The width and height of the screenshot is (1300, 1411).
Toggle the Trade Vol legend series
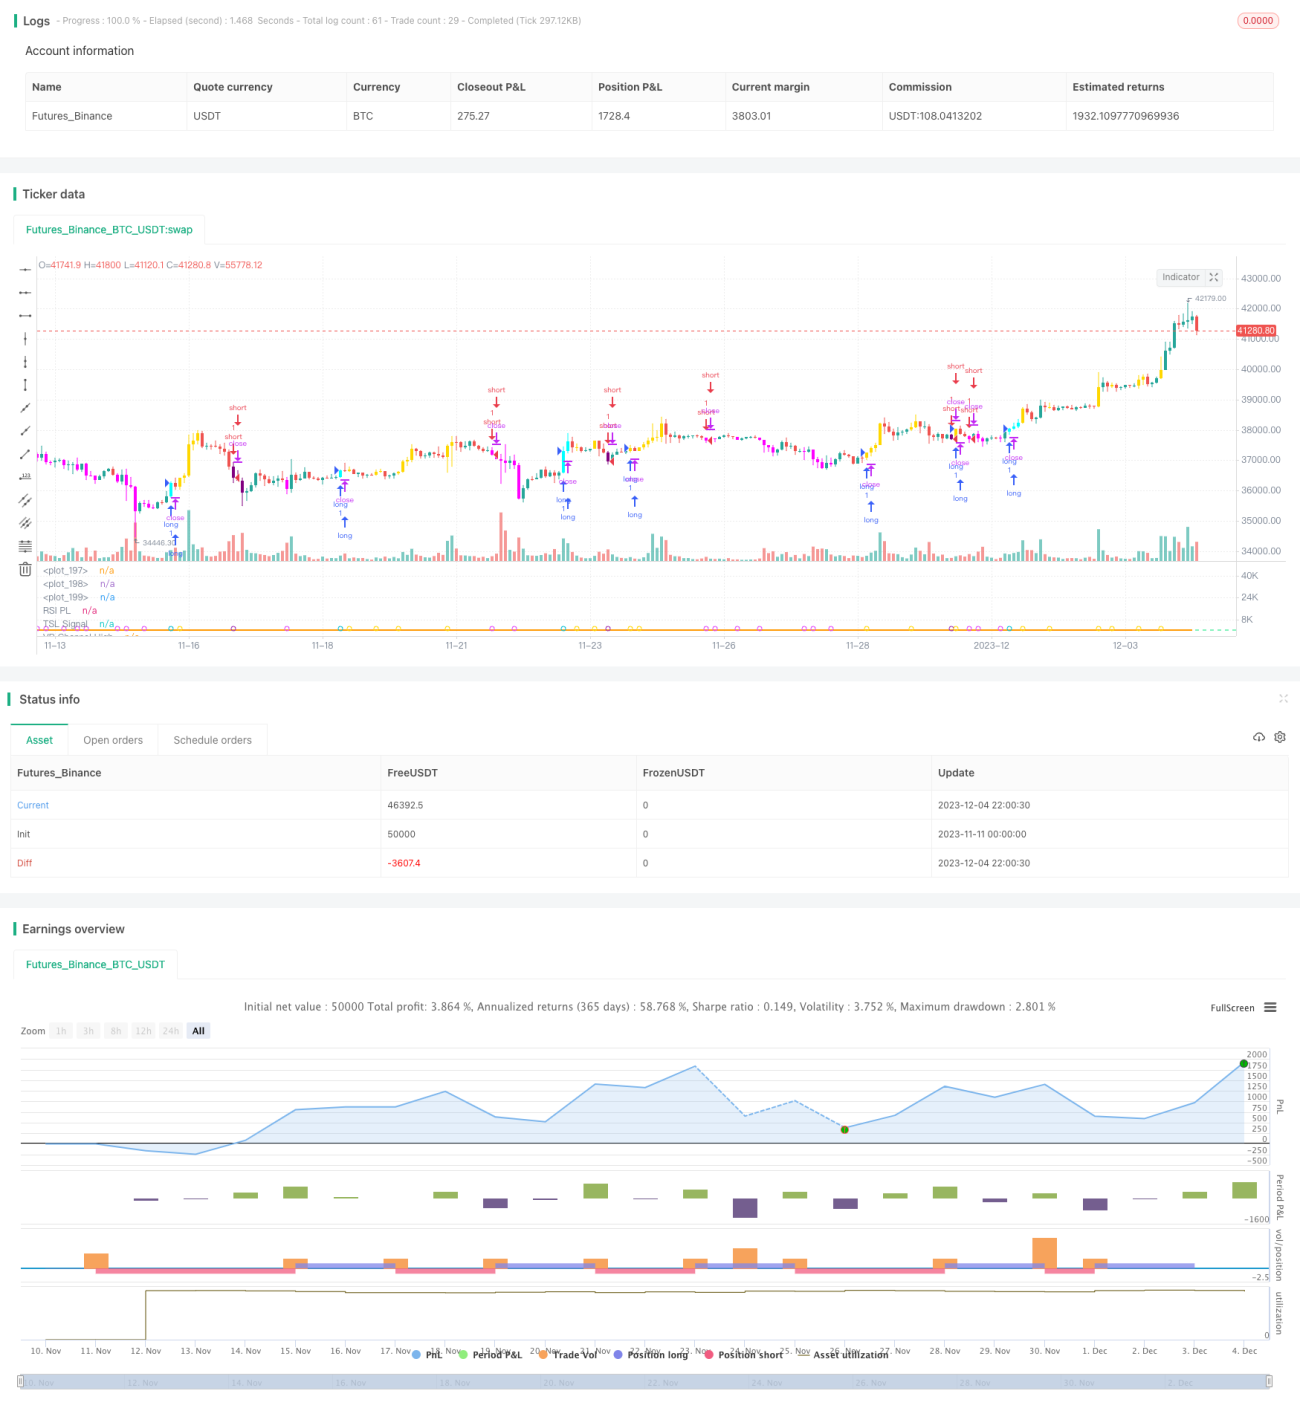pos(567,1355)
